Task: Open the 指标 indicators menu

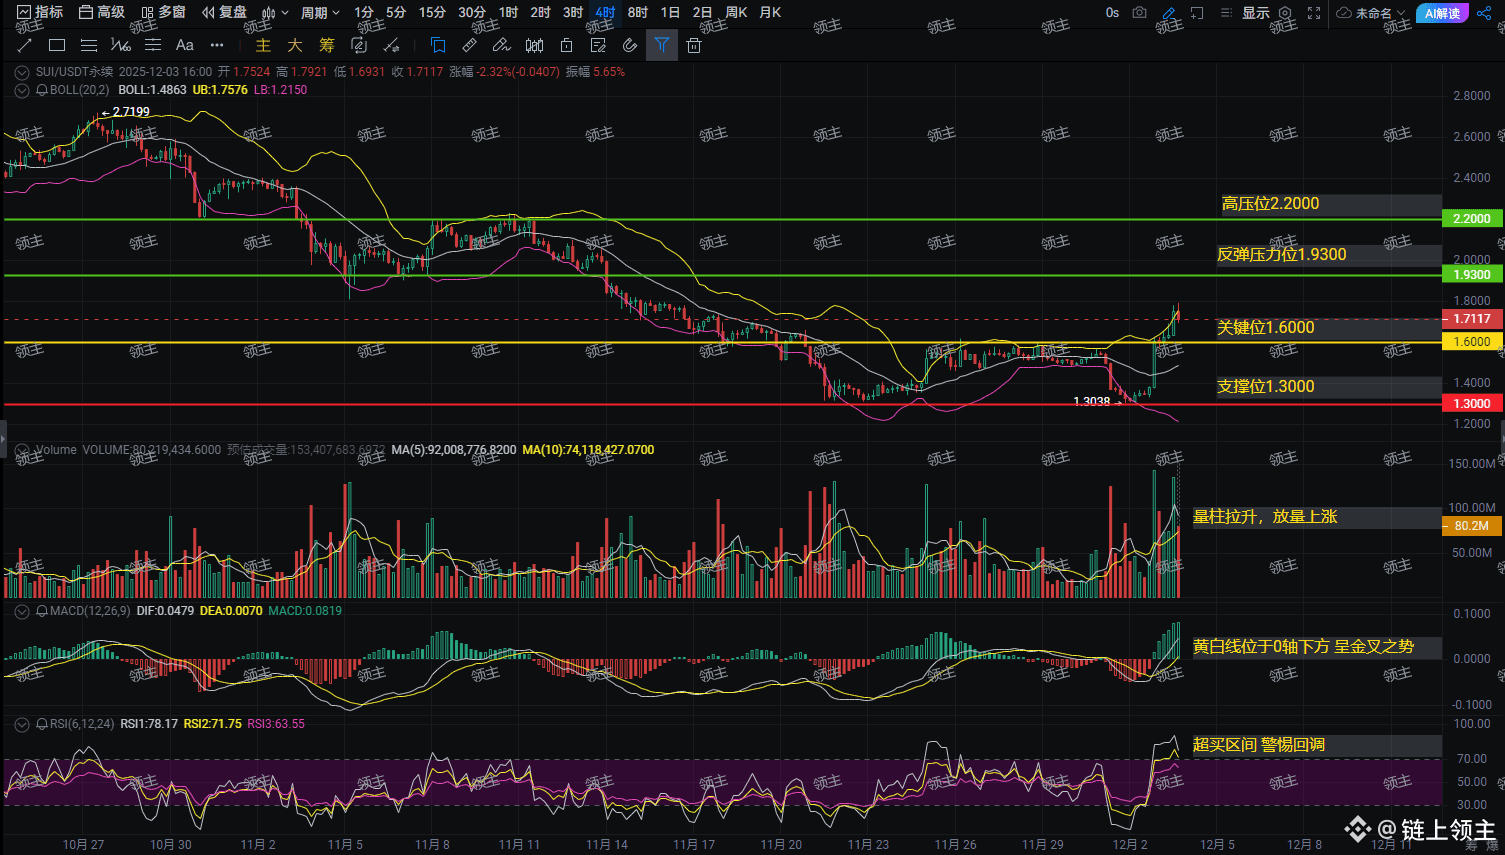Action: click(40, 13)
